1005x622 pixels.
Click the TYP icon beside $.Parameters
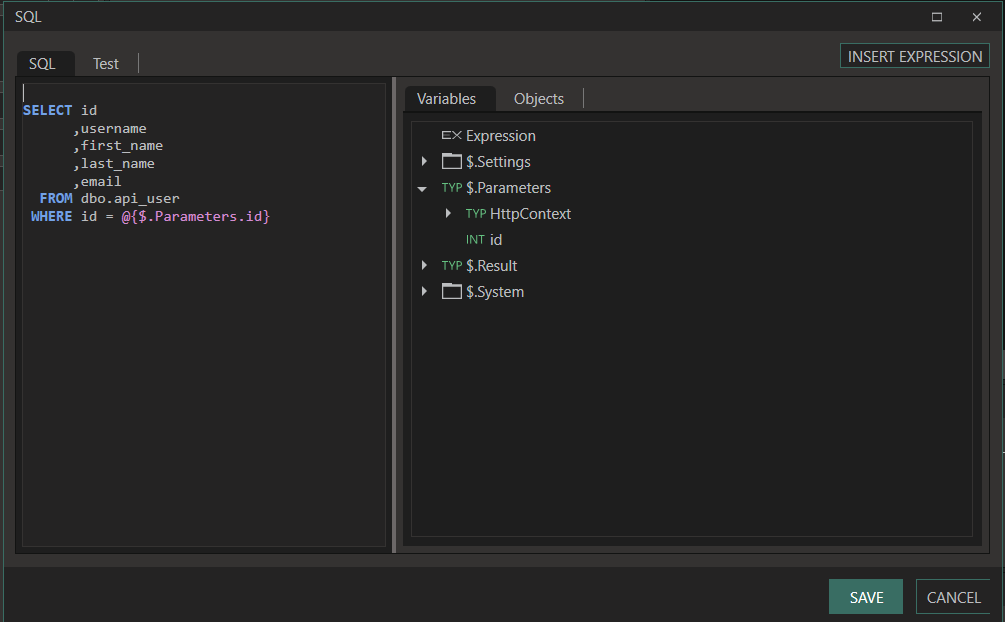452,188
